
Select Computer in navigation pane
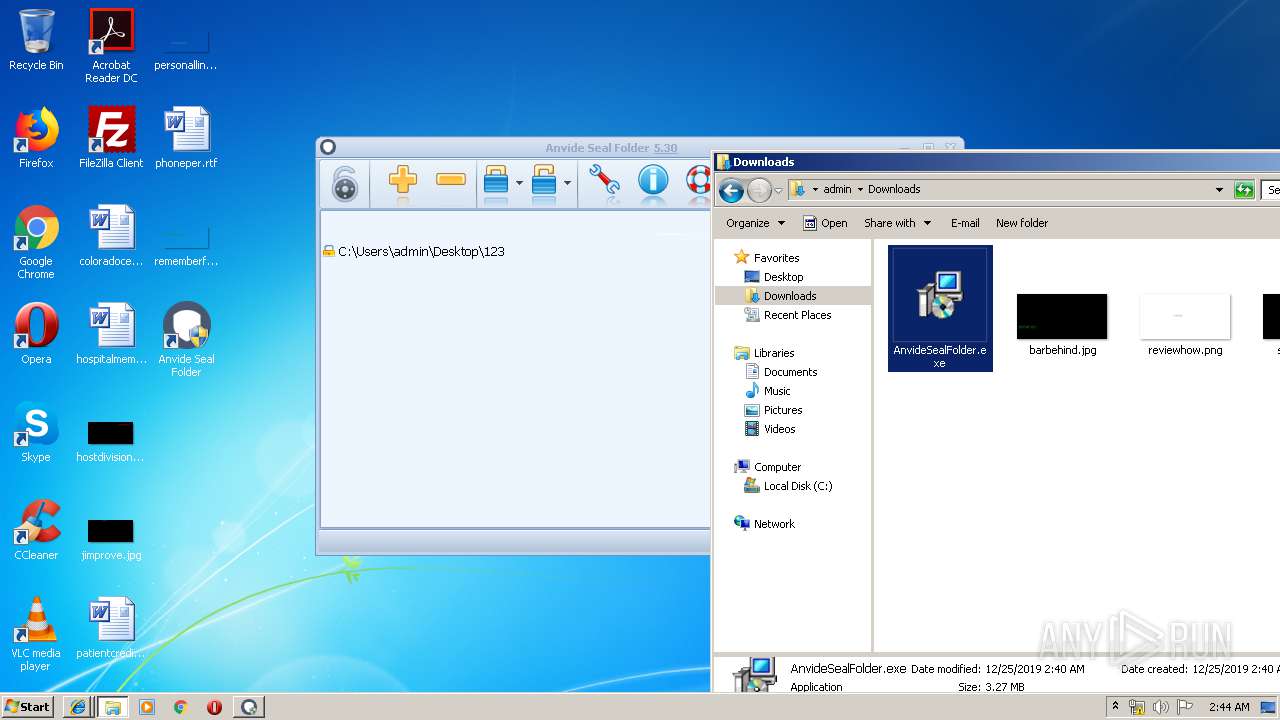pyautogui.click(x=767, y=467)
